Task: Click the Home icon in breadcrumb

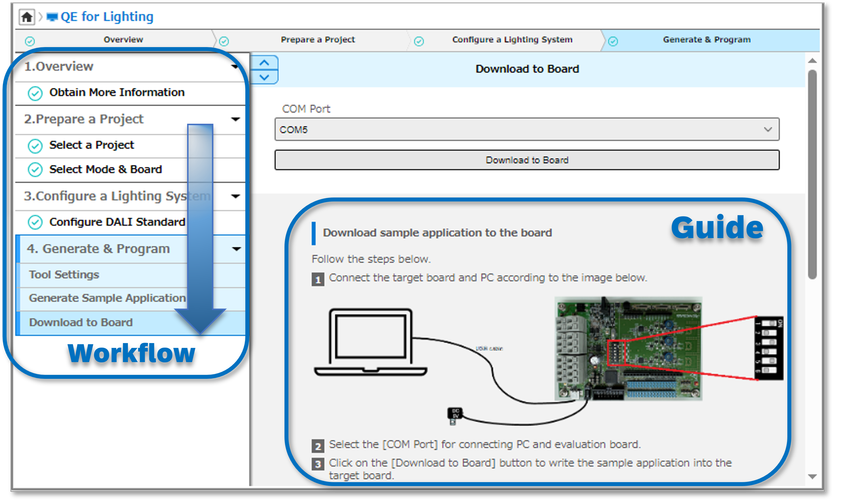Action: click(27, 16)
